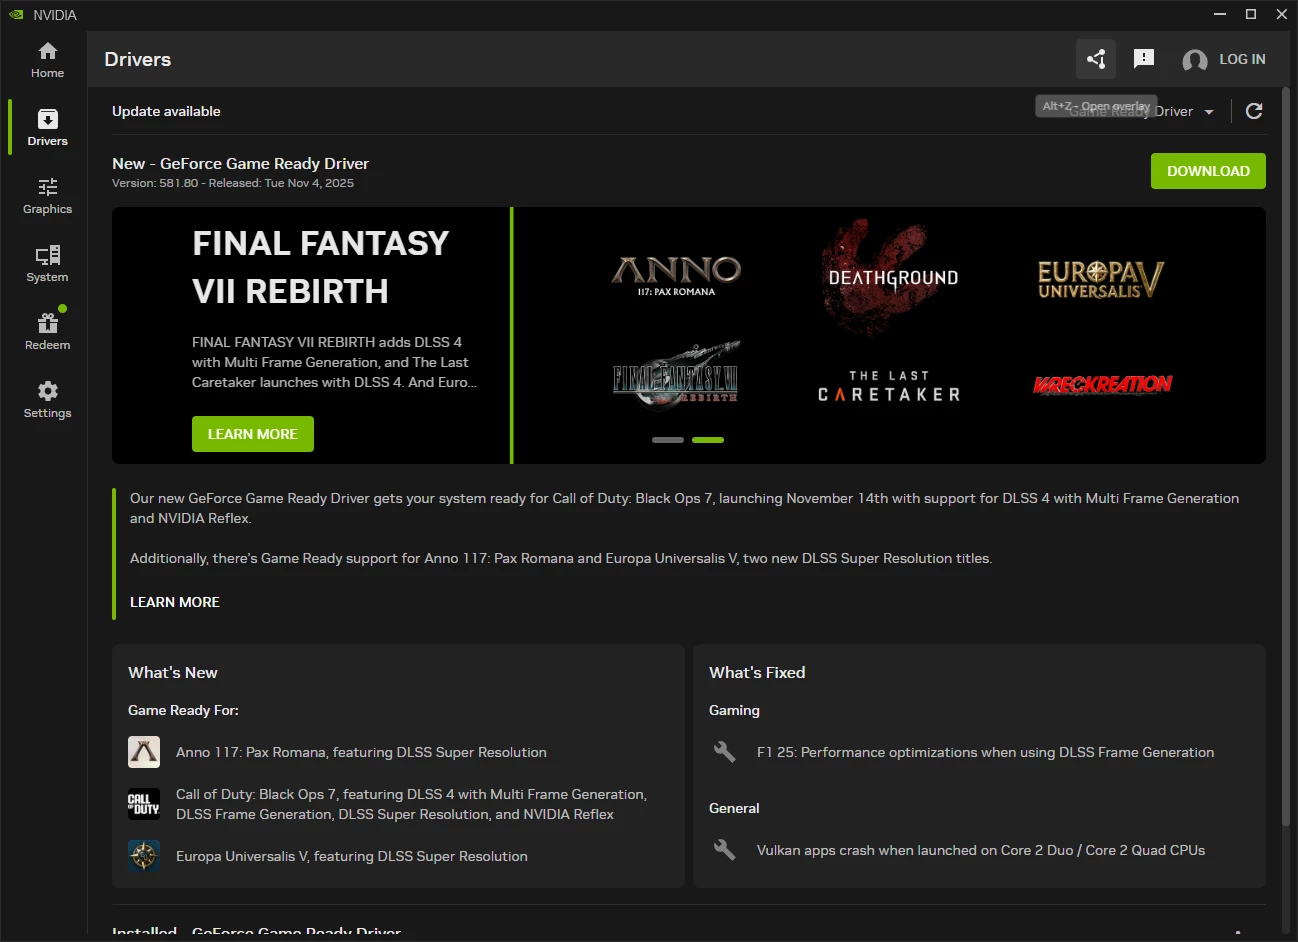The width and height of the screenshot is (1298, 942).
Task: Click the green DOWNLOAD button
Action: click(1208, 171)
